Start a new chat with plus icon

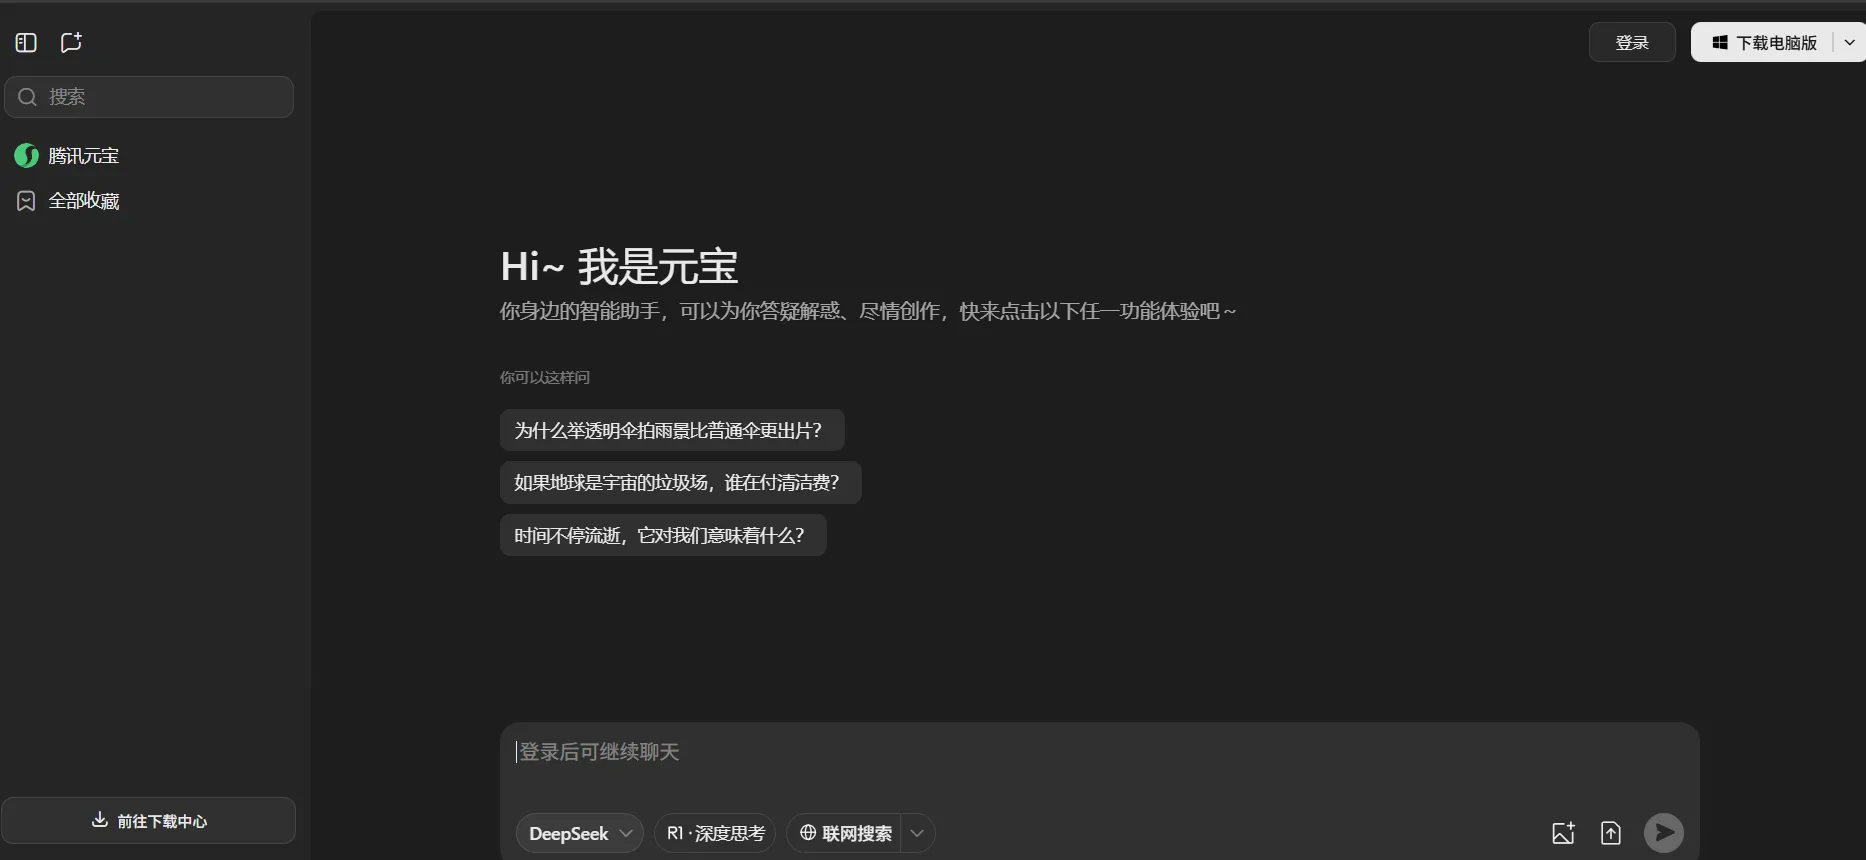(71, 43)
